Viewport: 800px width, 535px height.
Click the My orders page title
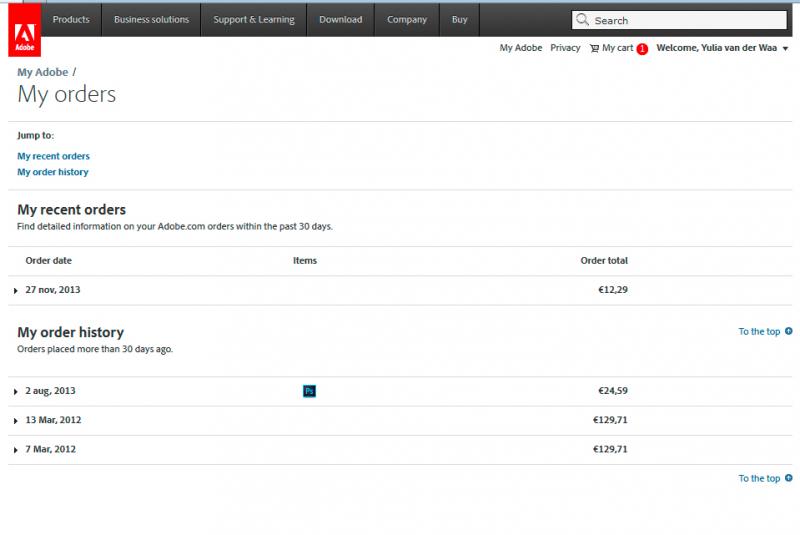67,95
